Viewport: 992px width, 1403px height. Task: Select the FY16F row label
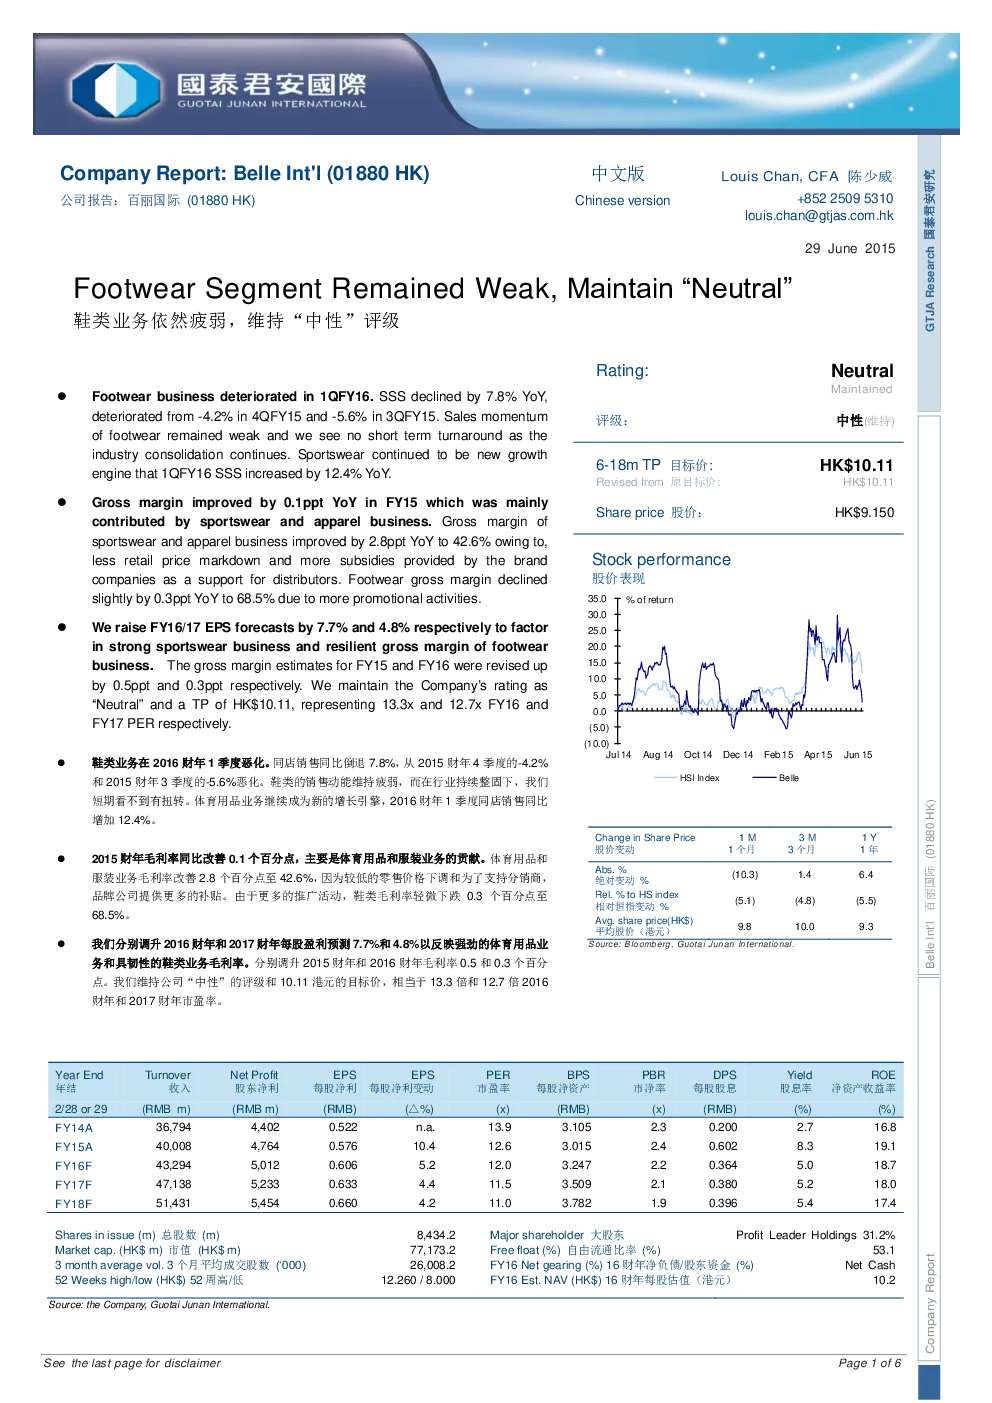click(x=74, y=1166)
